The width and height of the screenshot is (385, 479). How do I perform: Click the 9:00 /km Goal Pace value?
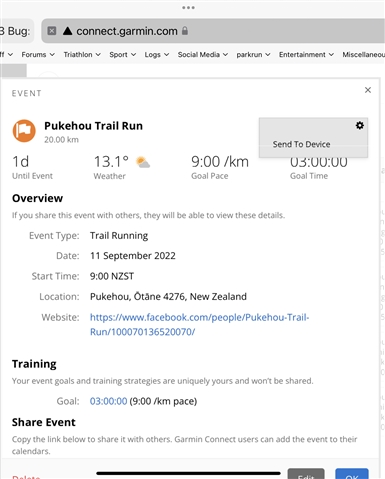[x=220, y=162]
